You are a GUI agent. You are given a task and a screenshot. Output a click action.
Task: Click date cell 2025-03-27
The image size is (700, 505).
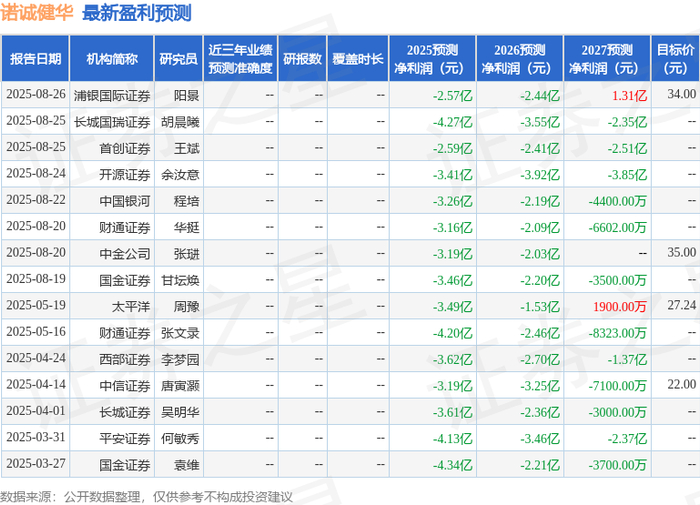[x=36, y=463]
